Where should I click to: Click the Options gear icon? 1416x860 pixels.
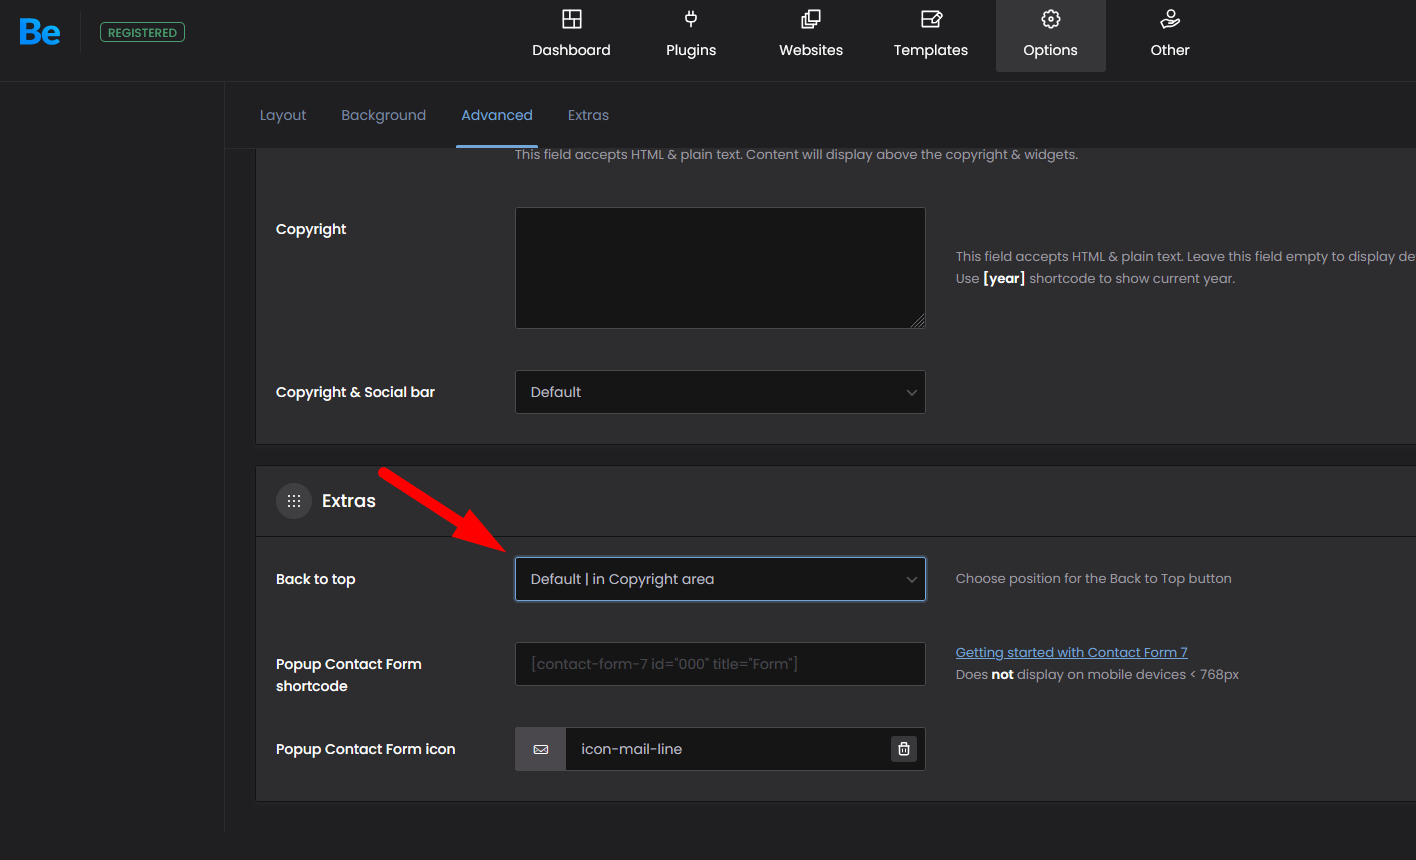1051,19
